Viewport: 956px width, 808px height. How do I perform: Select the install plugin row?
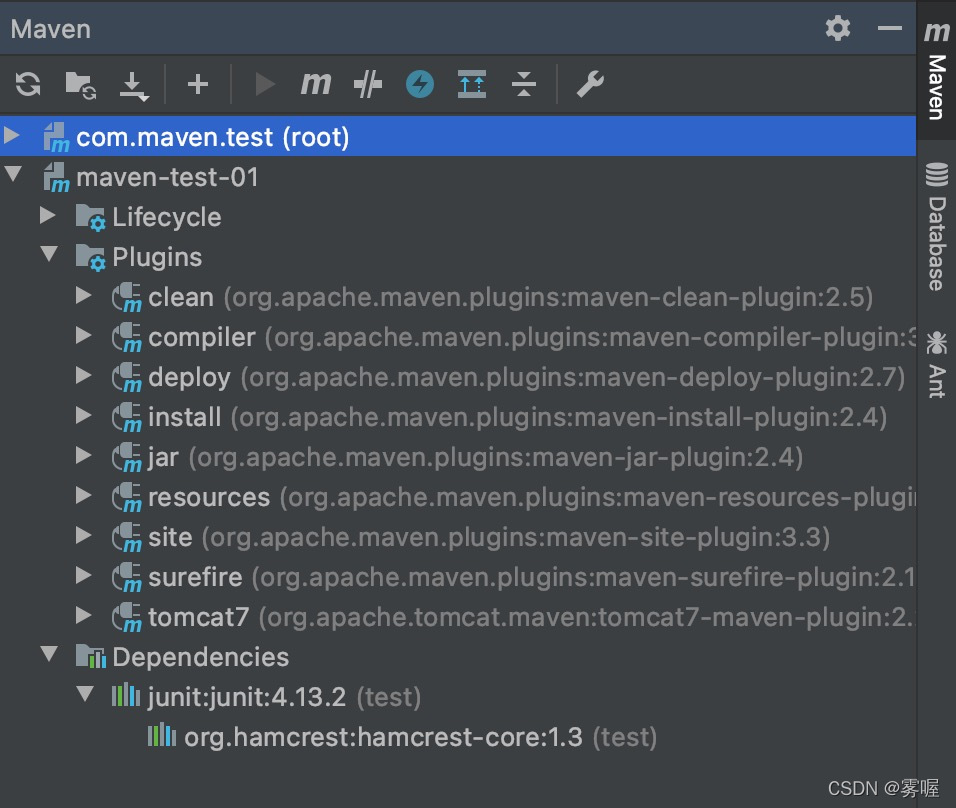click(x=458, y=417)
